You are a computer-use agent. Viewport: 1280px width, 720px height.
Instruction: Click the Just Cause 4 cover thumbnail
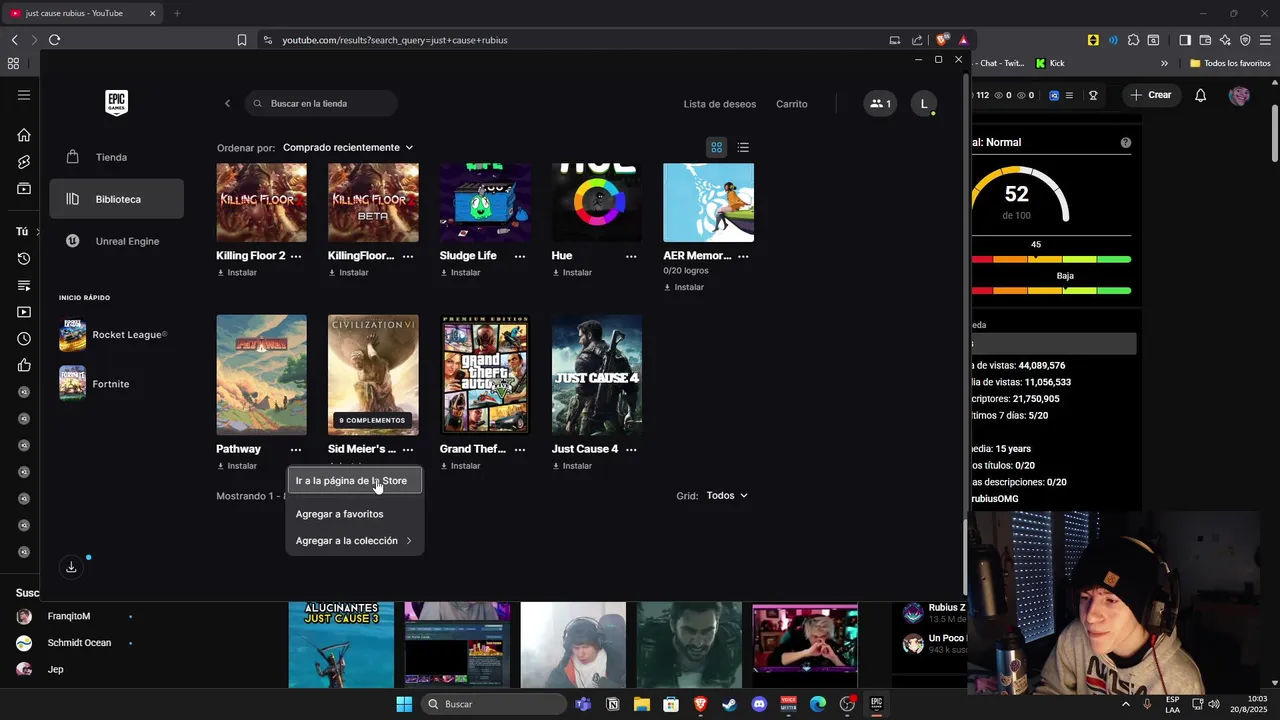(x=597, y=375)
